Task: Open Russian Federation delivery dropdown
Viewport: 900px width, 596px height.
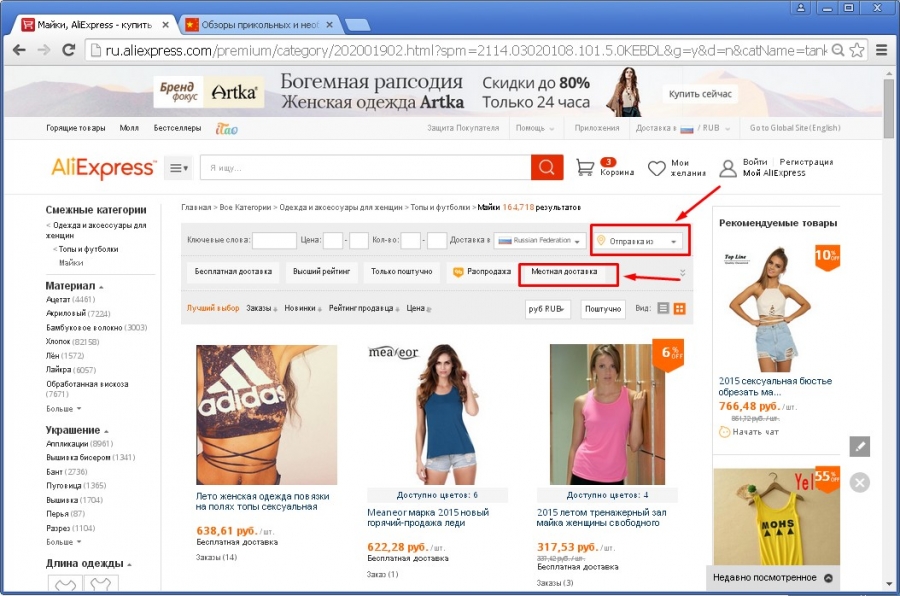Action: [x=539, y=241]
